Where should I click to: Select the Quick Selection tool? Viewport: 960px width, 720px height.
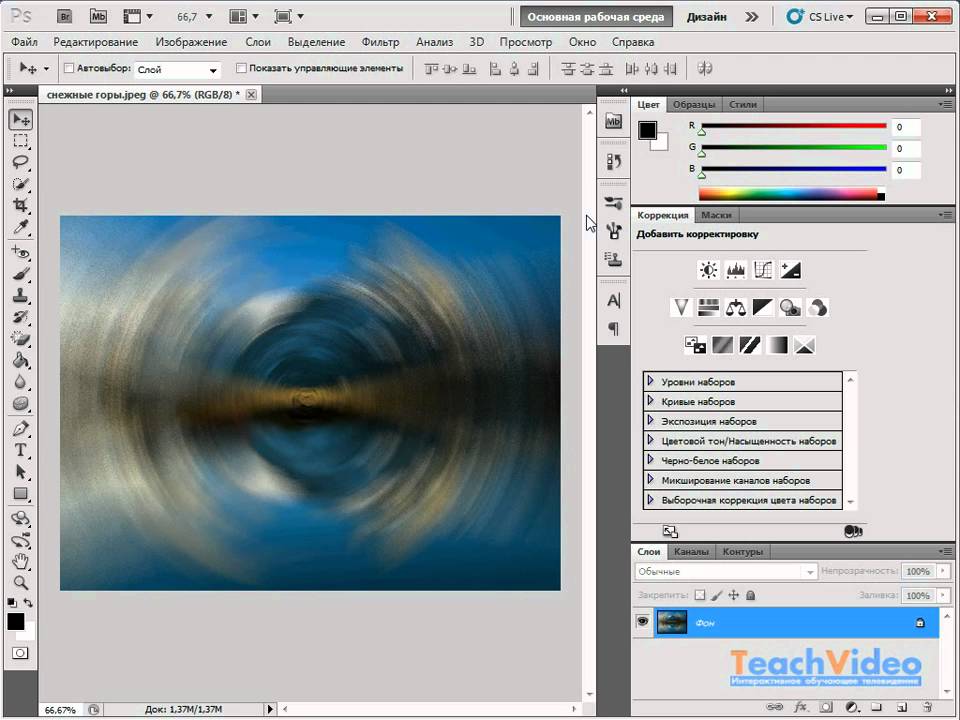coord(21,184)
